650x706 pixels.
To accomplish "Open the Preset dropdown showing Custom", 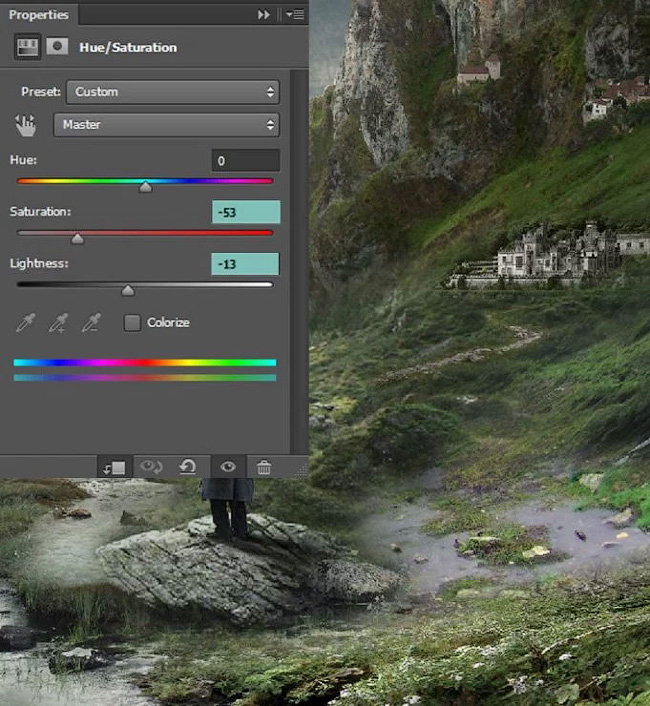I will 173,92.
